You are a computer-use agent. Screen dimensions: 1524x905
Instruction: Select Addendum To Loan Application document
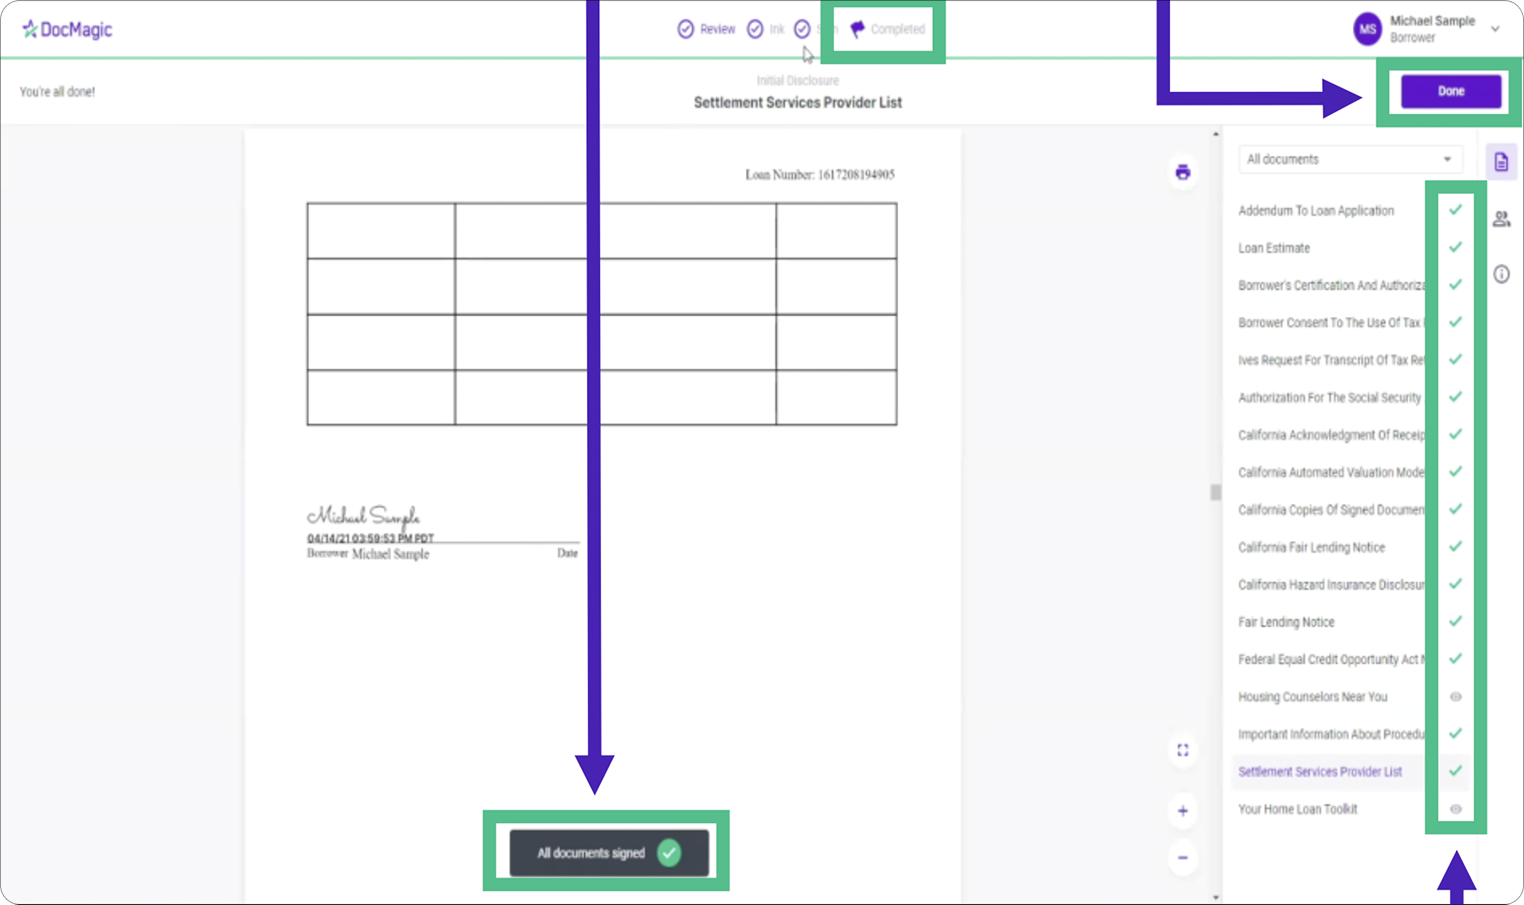1315,211
